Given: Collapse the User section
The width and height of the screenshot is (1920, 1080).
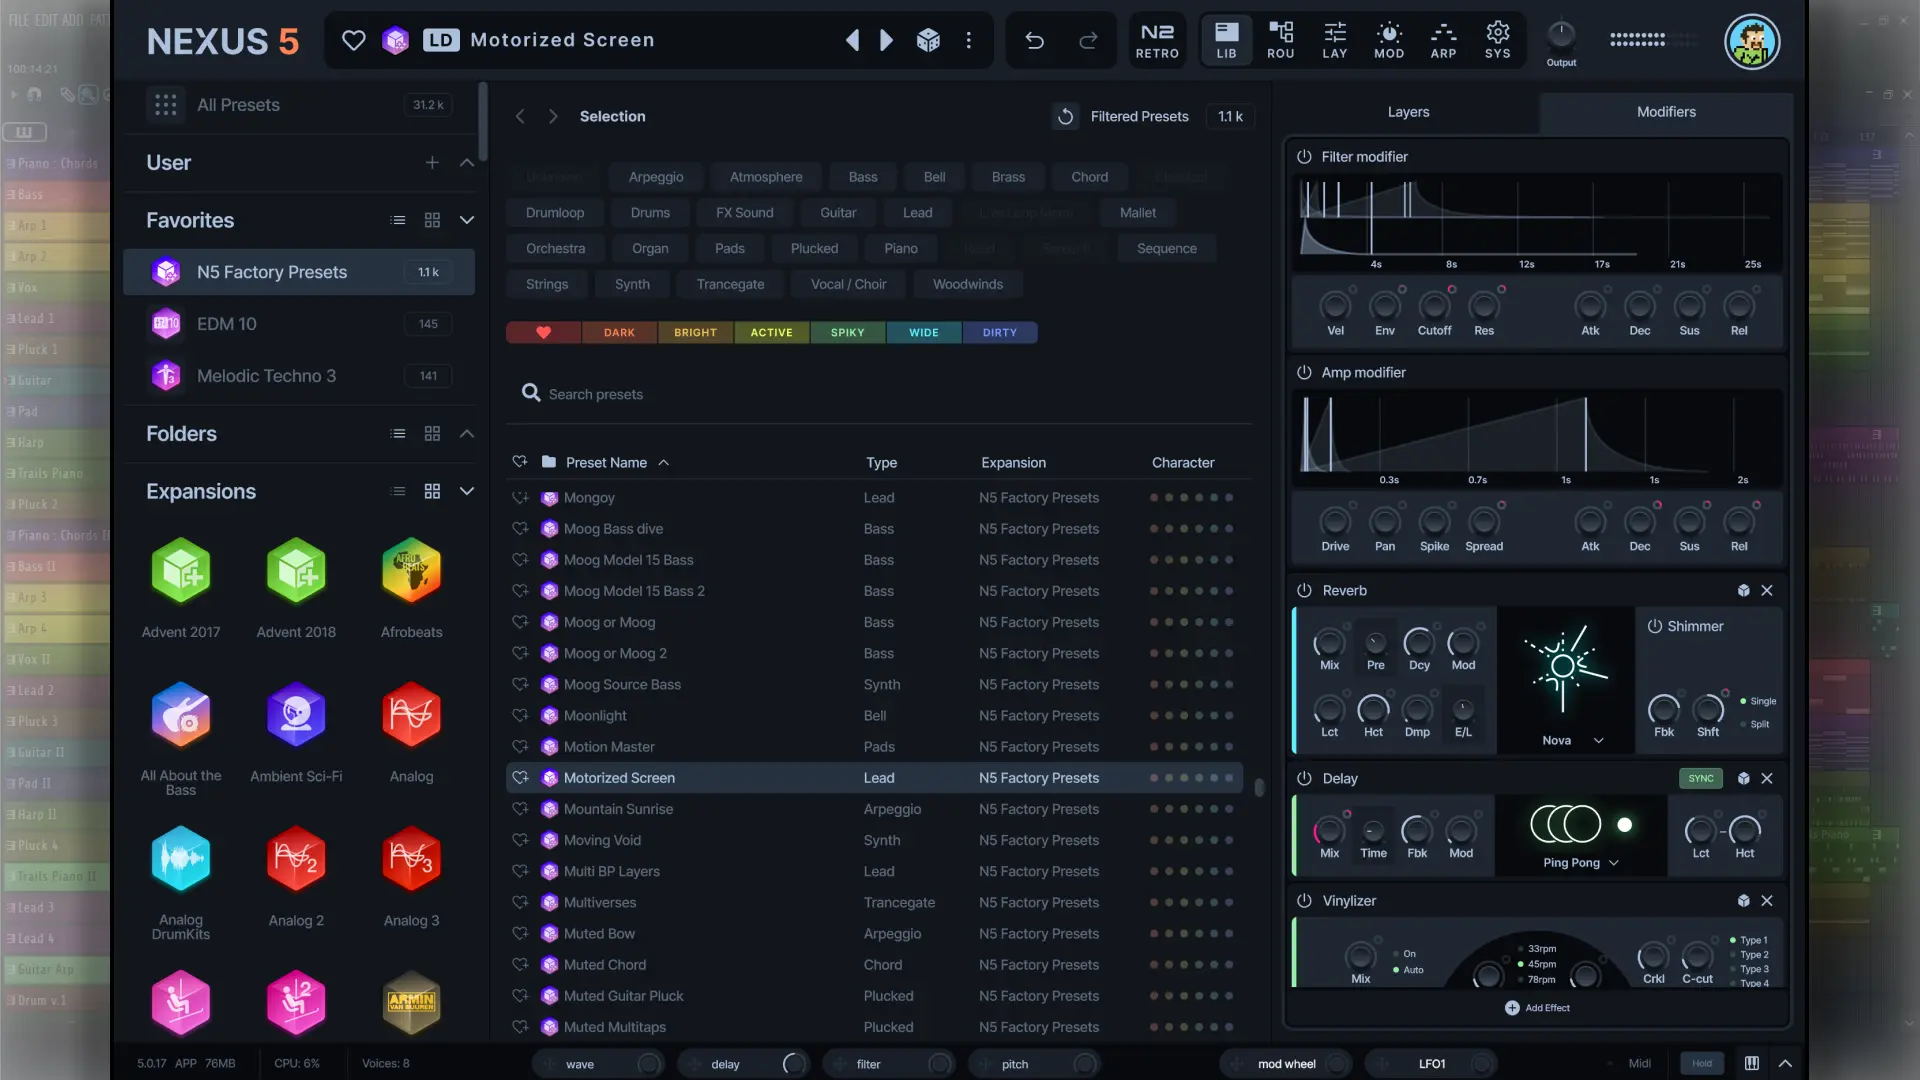Looking at the screenshot, I should pos(467,163).
